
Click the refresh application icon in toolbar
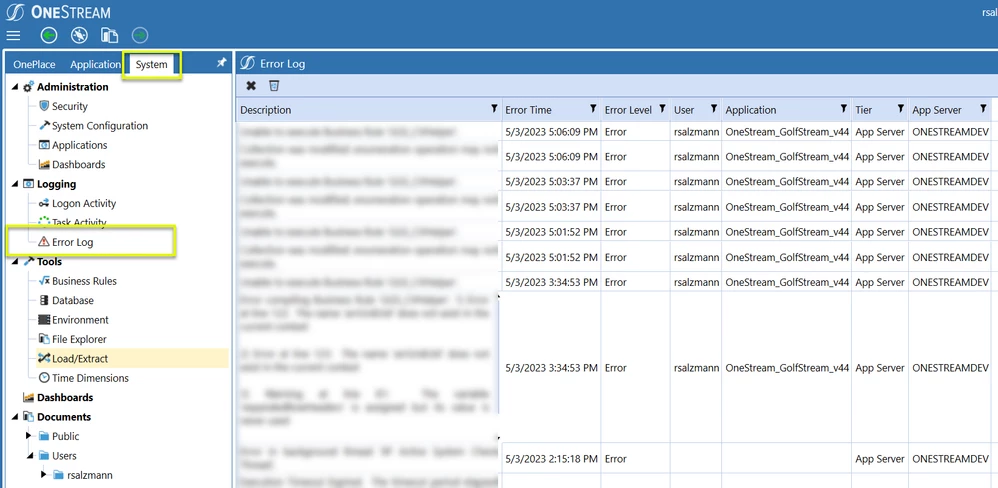click(x=80, y=36)
